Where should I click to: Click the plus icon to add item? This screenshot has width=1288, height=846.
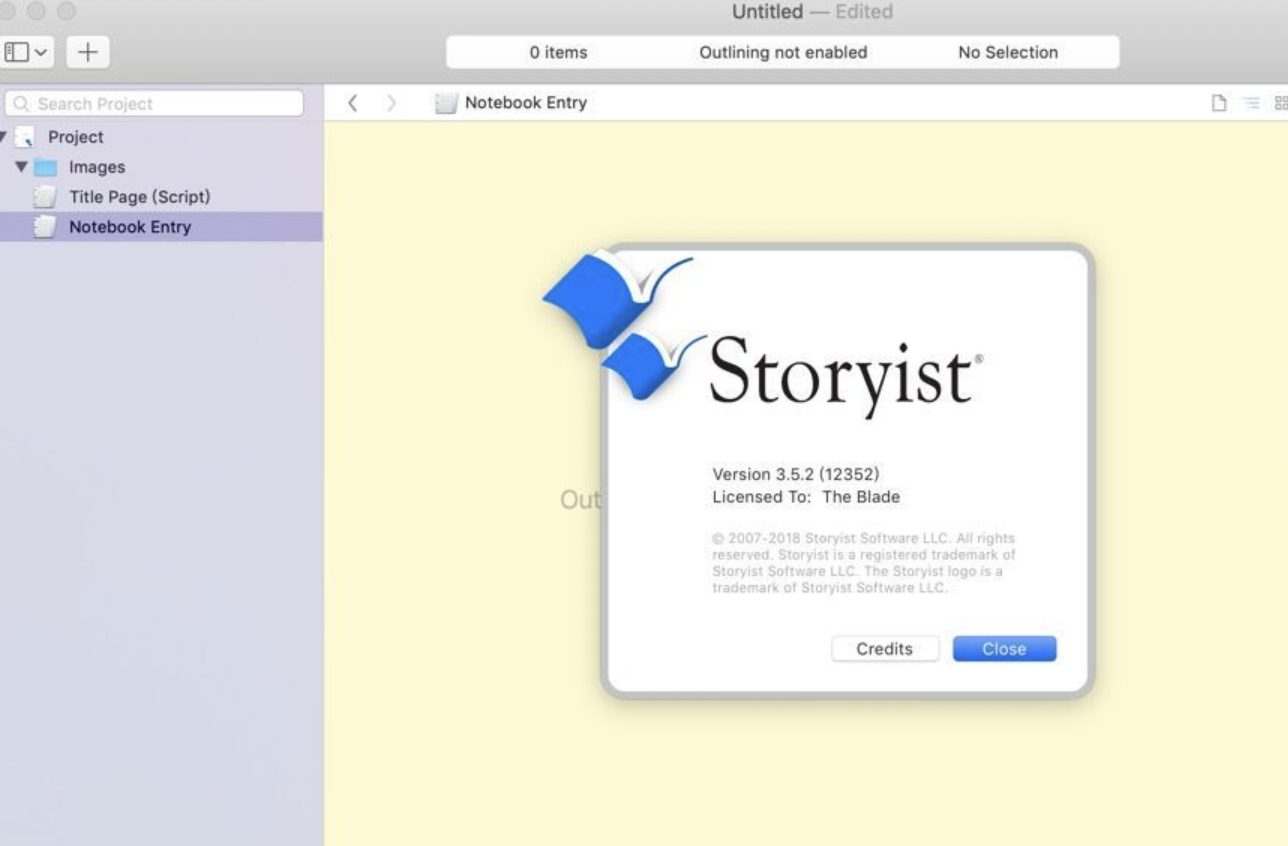click(87, 51)
